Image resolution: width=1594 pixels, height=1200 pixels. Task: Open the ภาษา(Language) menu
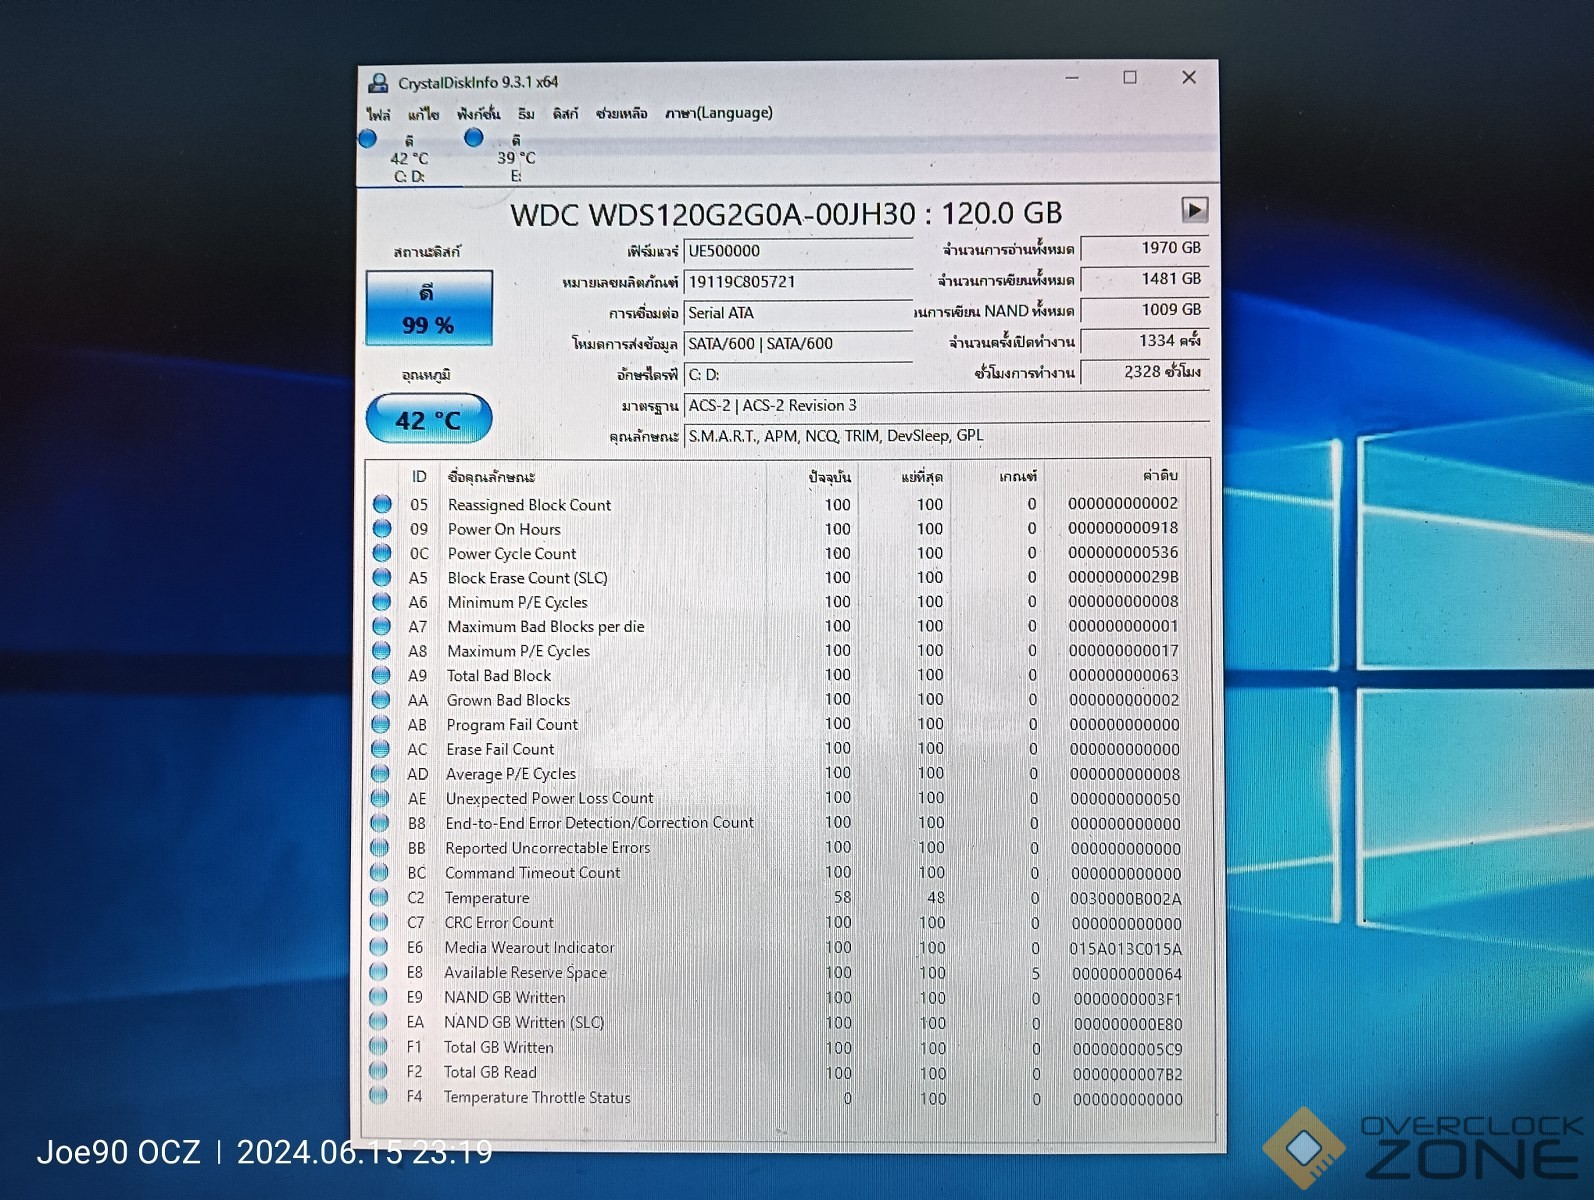click(718, 113)
